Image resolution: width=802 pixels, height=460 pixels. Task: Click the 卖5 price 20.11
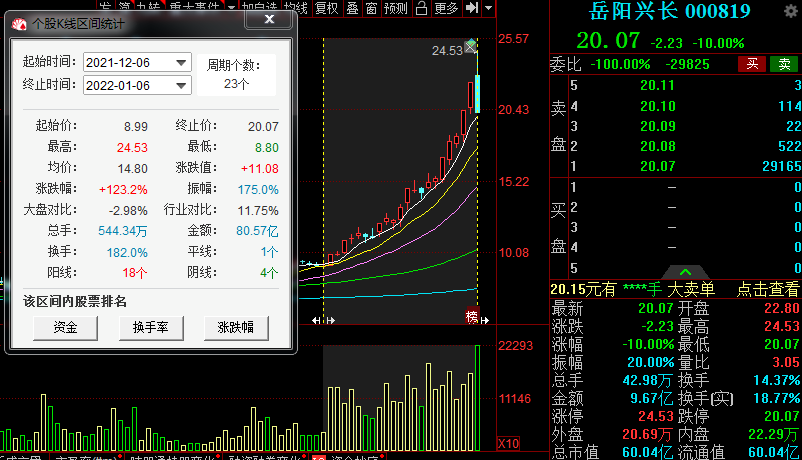tap(658, 85)
